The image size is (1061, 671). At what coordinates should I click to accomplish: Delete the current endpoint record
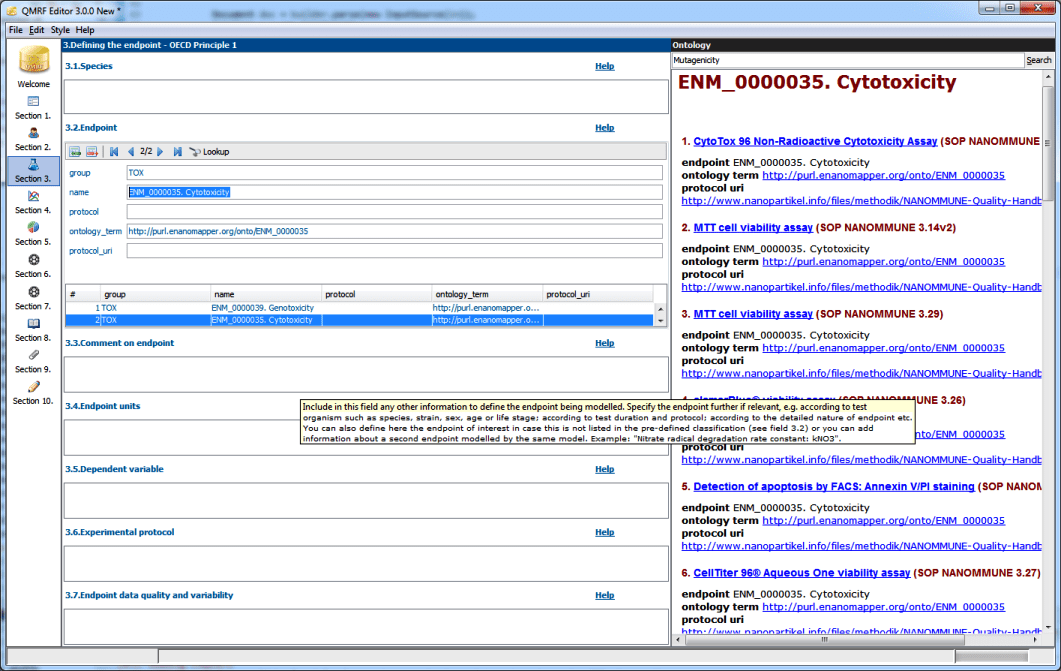pos(92,152)
